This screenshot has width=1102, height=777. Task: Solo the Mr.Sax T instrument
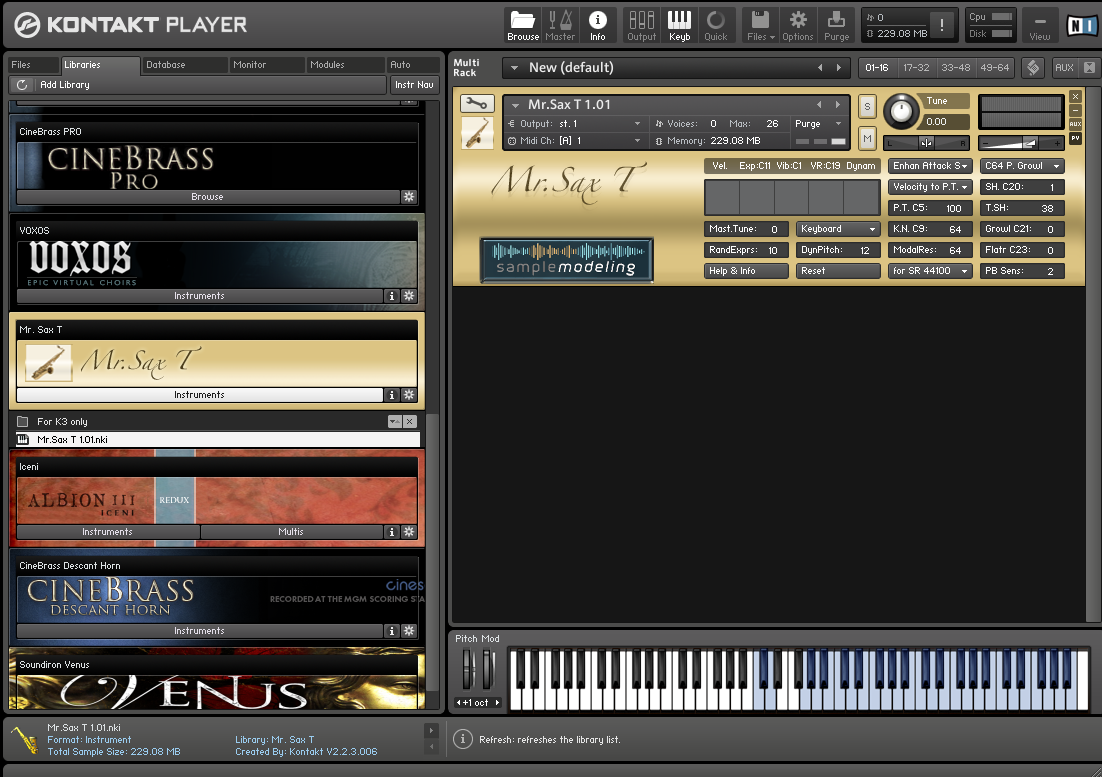coord(867,107)
